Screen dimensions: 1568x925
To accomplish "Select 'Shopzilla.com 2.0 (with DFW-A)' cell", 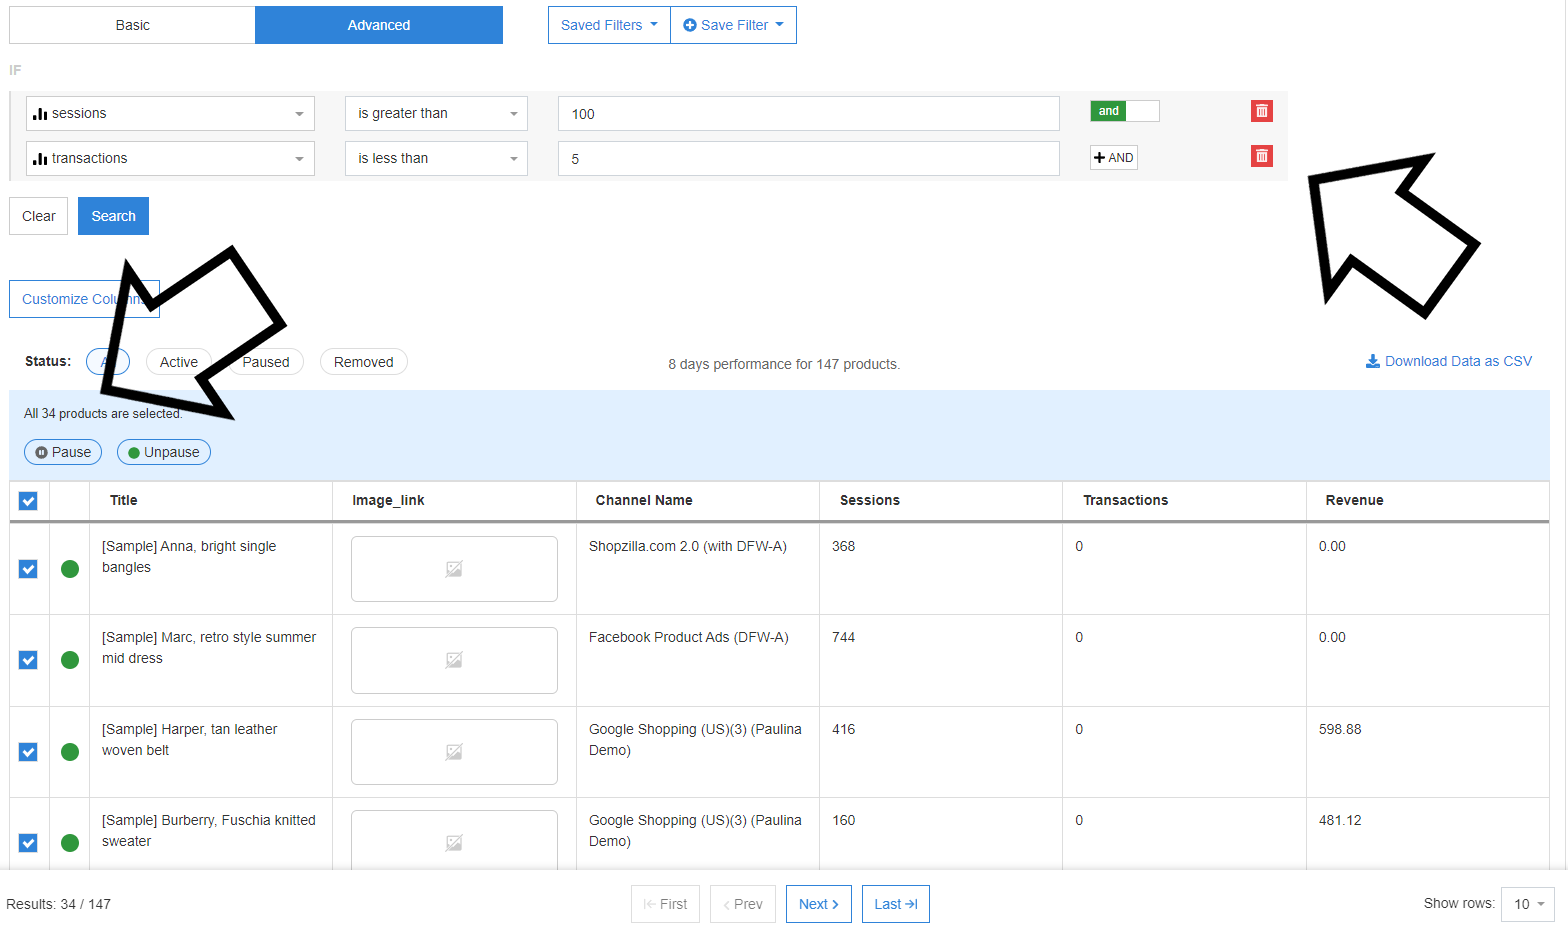I will [x=688, y=546].
